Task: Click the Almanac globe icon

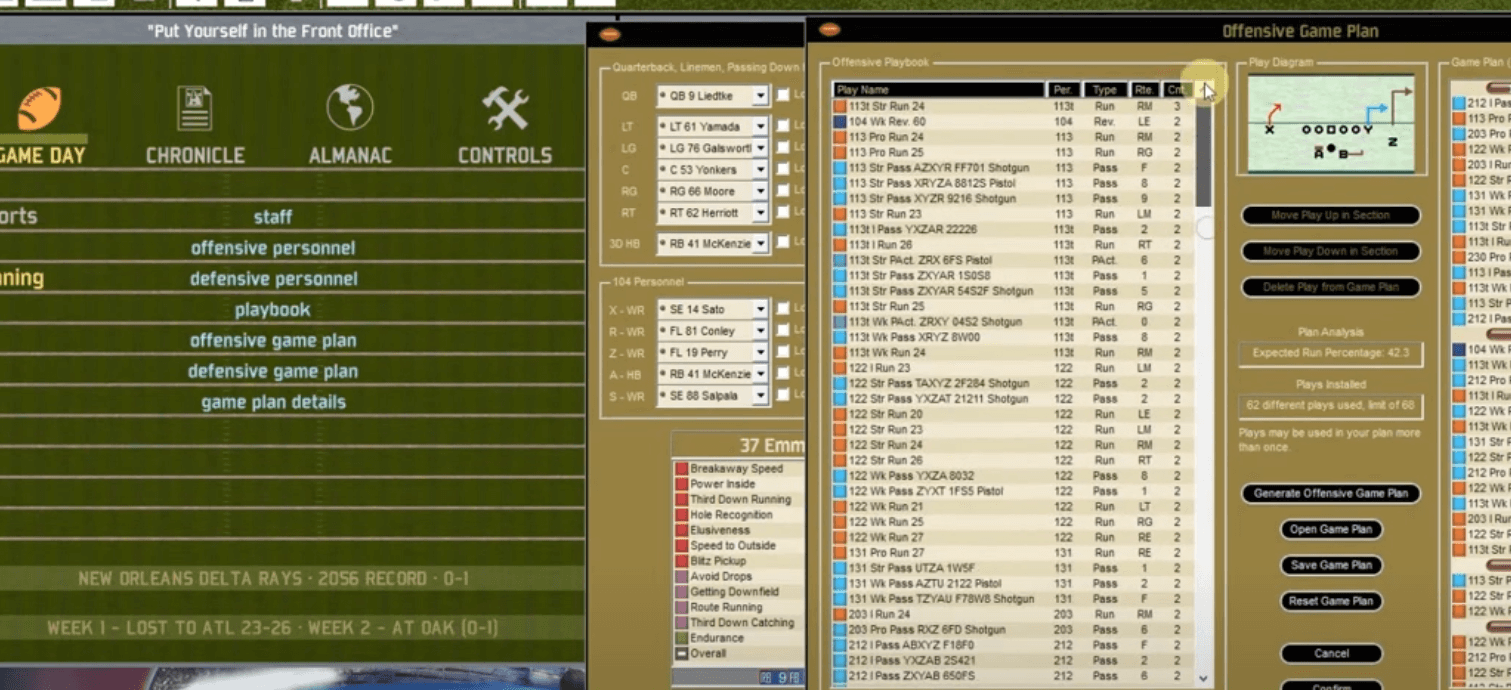Action: point(349,107)
